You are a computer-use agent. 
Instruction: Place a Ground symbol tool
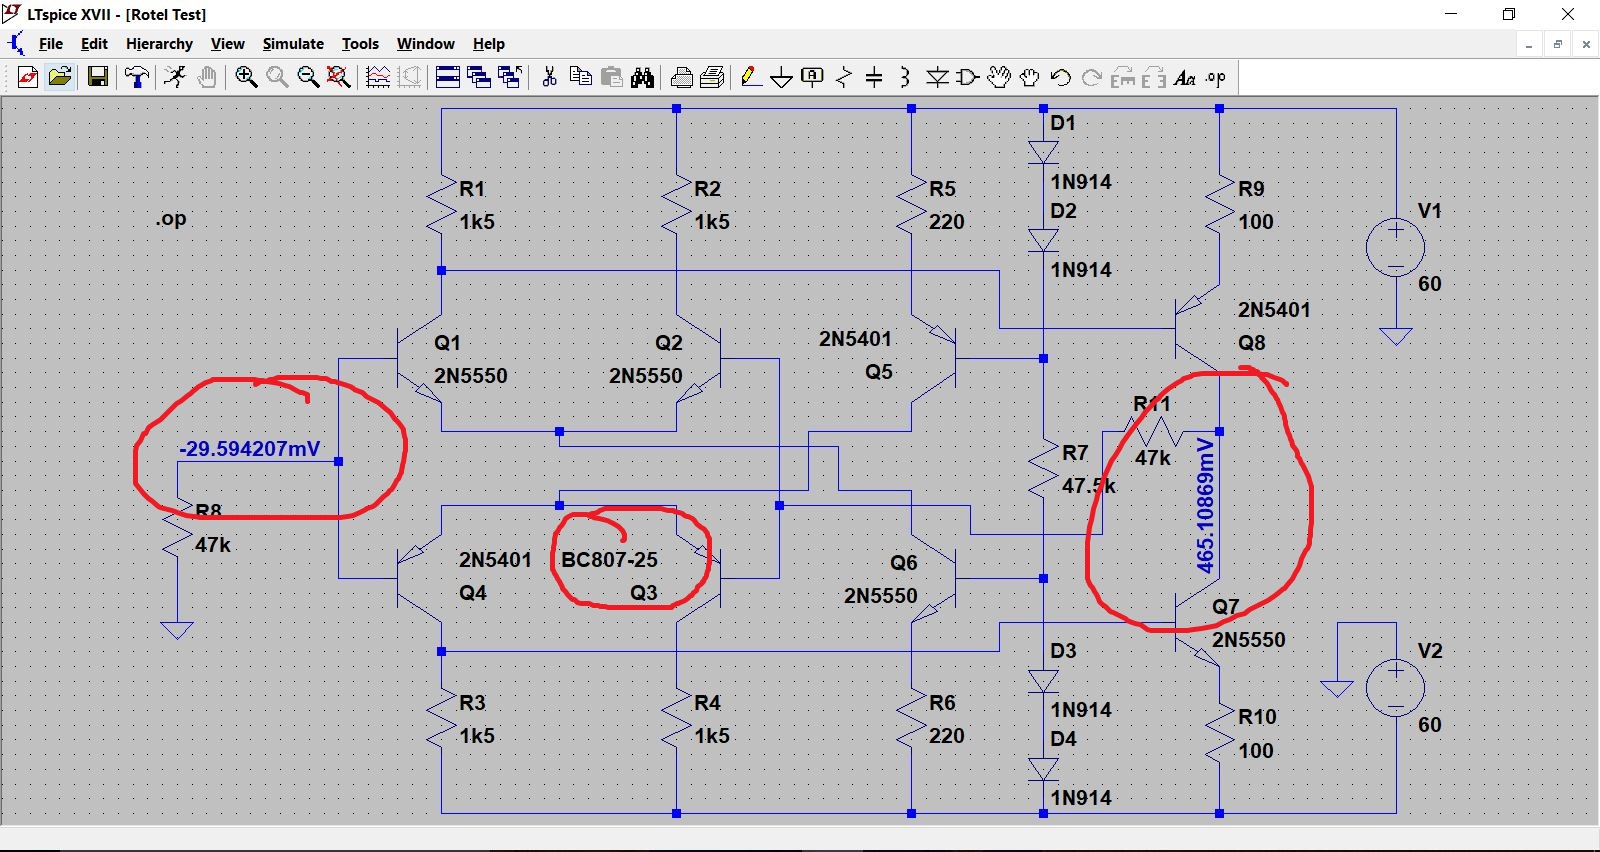(x=782, y=77)
